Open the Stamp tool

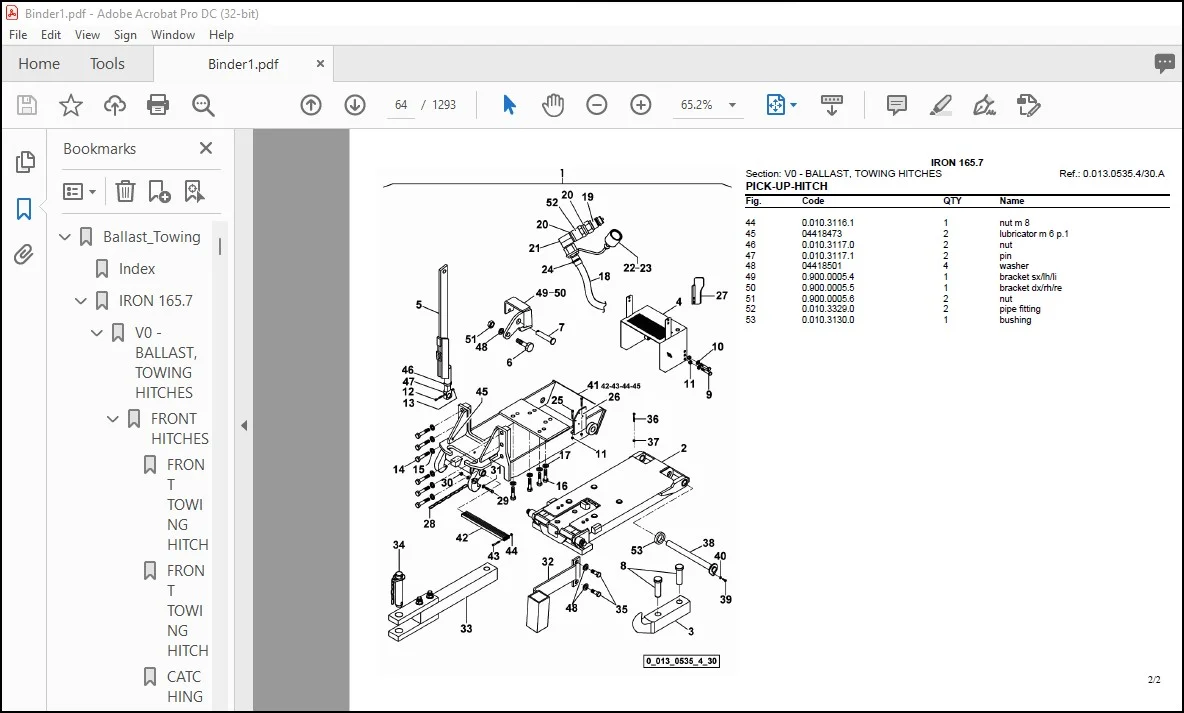(1028, 105)
